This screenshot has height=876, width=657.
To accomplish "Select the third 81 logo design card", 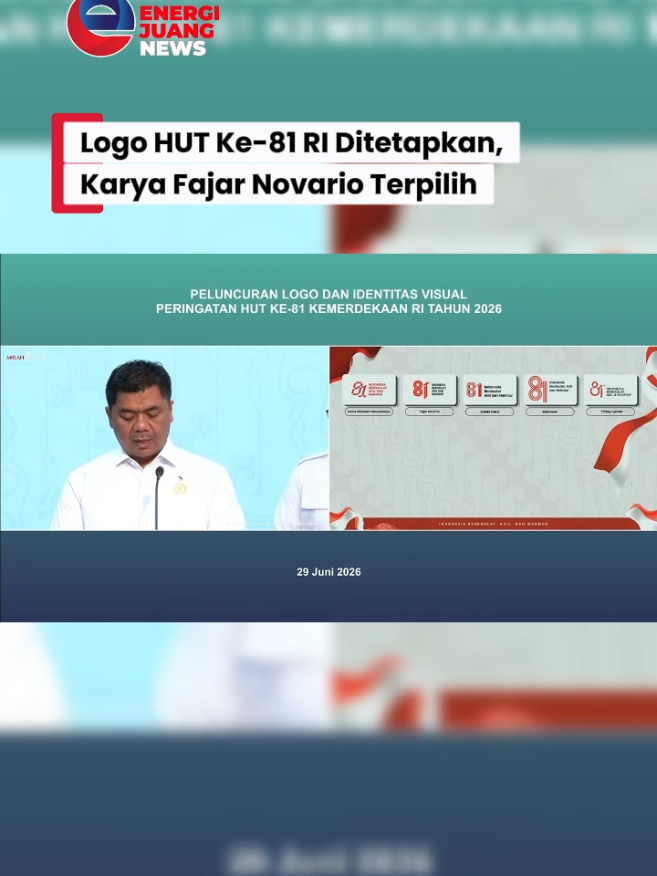I will point(490,389).
